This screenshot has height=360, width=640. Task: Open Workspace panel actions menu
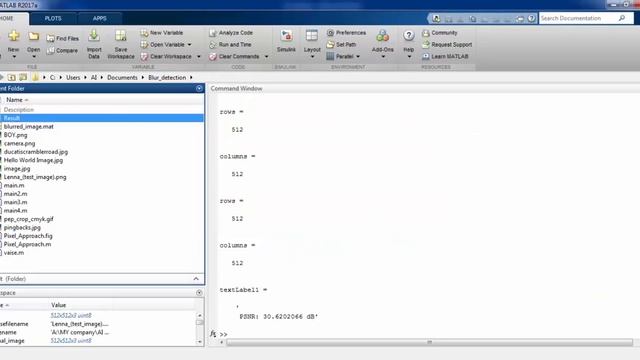[x=199, y=293]
